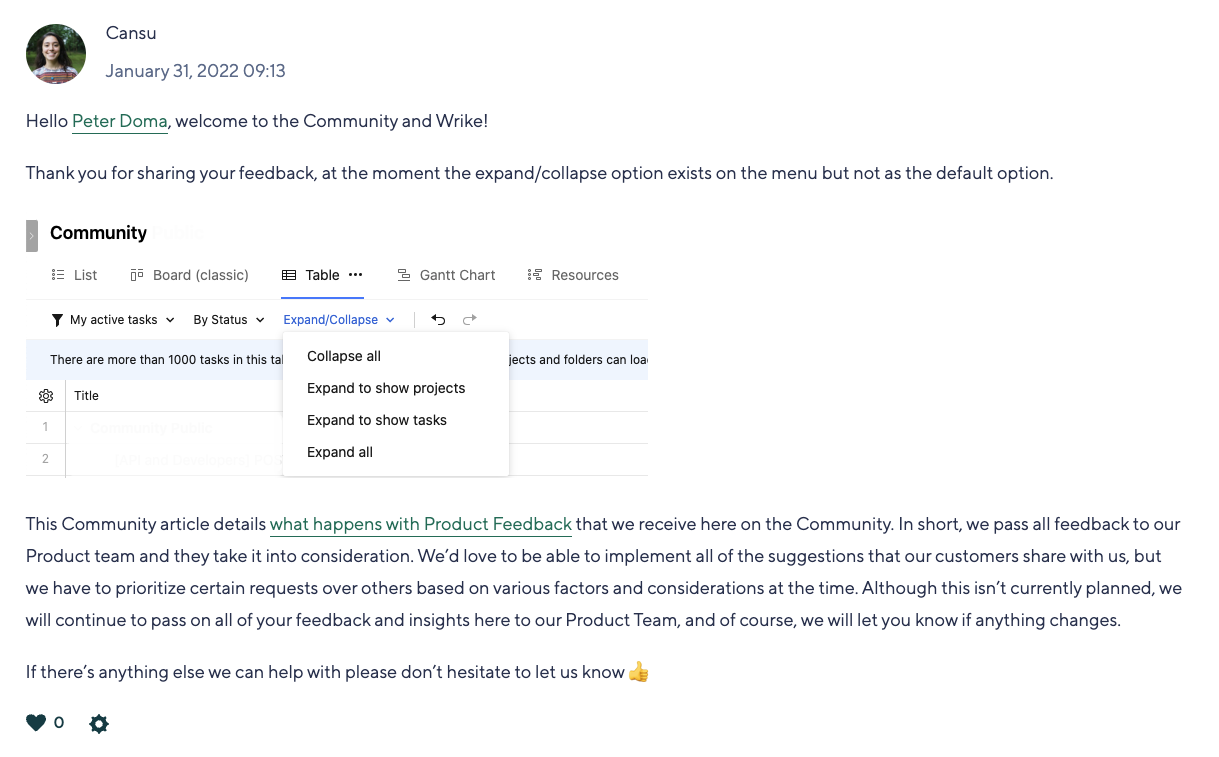The width and height of the screenshot is (1219, 757).
Task: Open the Gantt Chart tab
Action: pyautogui.click(x=446, y=275)
